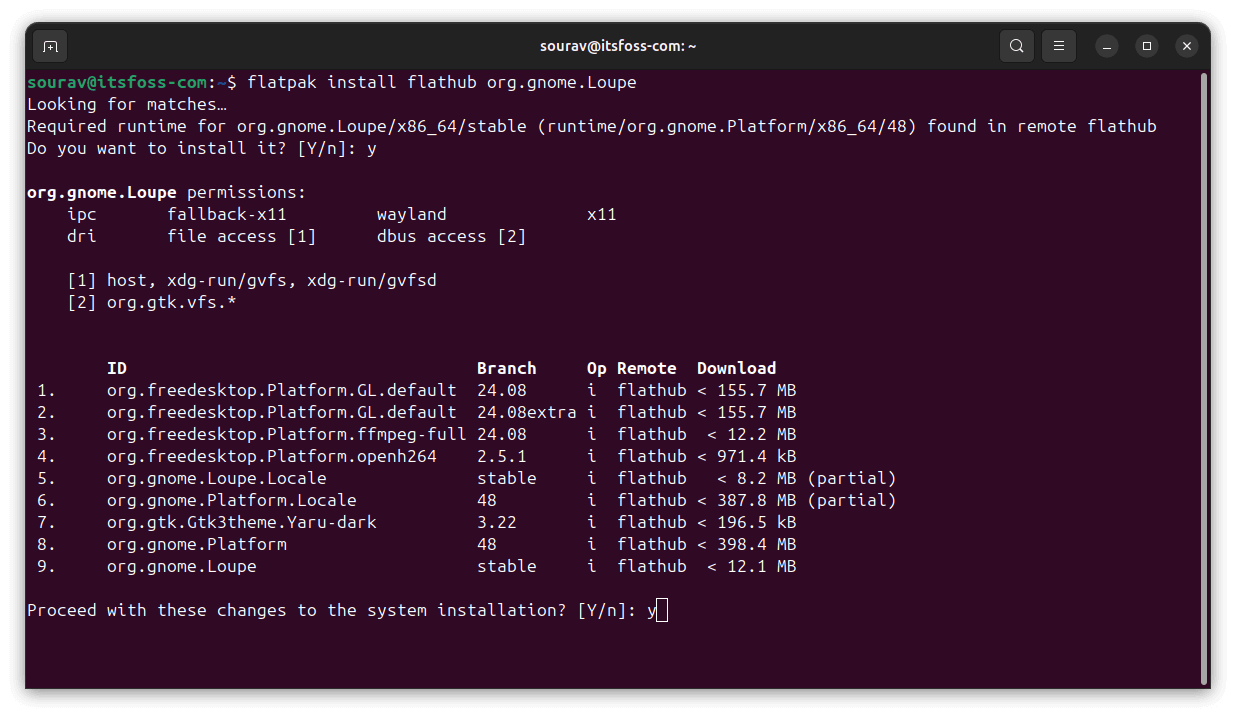Click the cursor block after proceed prompt

(662, 610)
